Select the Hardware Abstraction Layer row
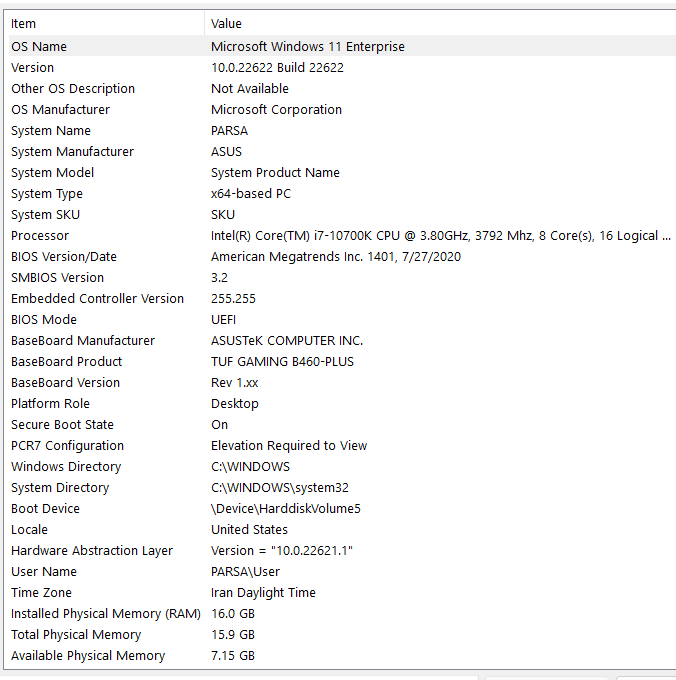Image resolution: width=676 pixels, height=680 pixels. [342, 551]
